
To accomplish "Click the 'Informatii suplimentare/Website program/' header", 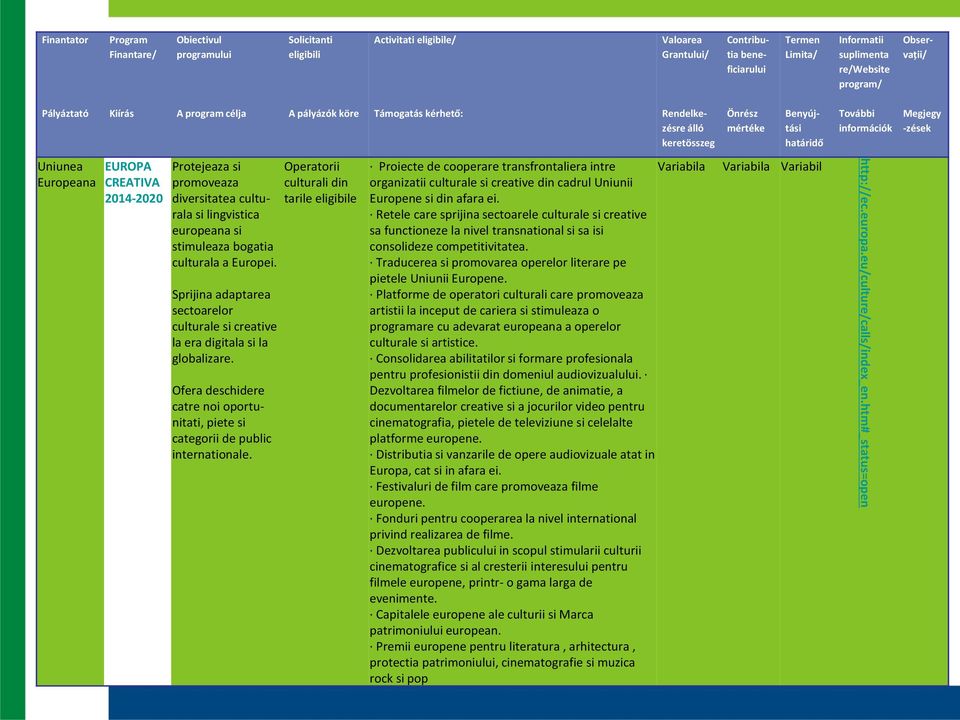I will click(864, 62).
